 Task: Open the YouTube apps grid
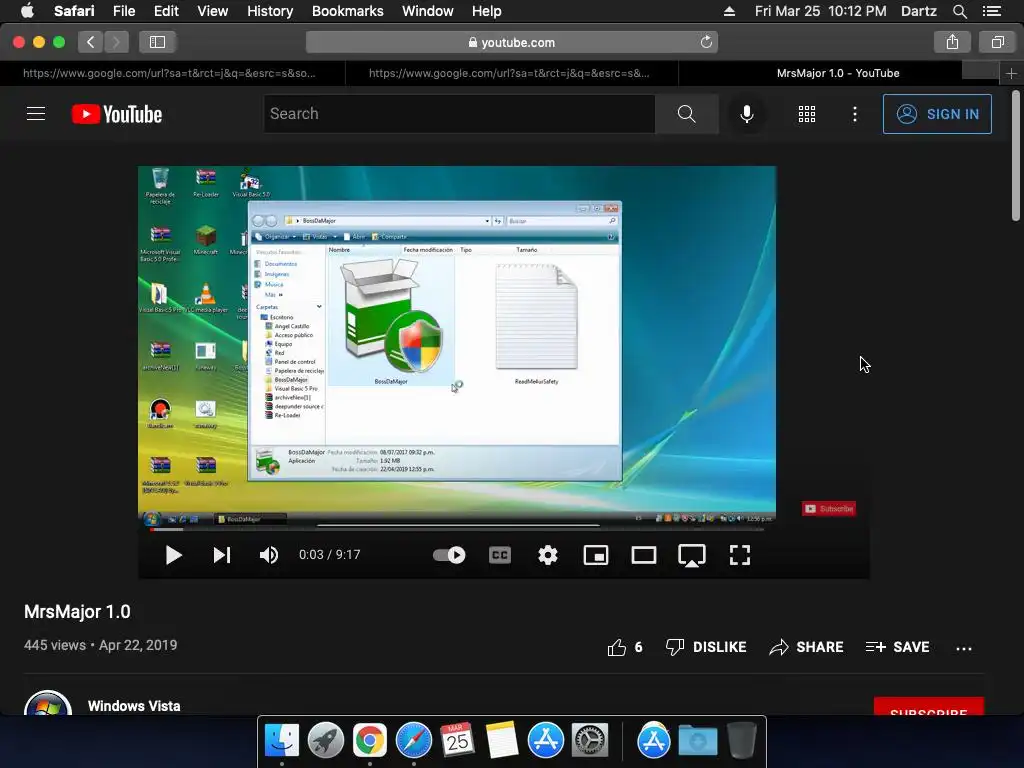pyautogui.click(x=807, y=114)
